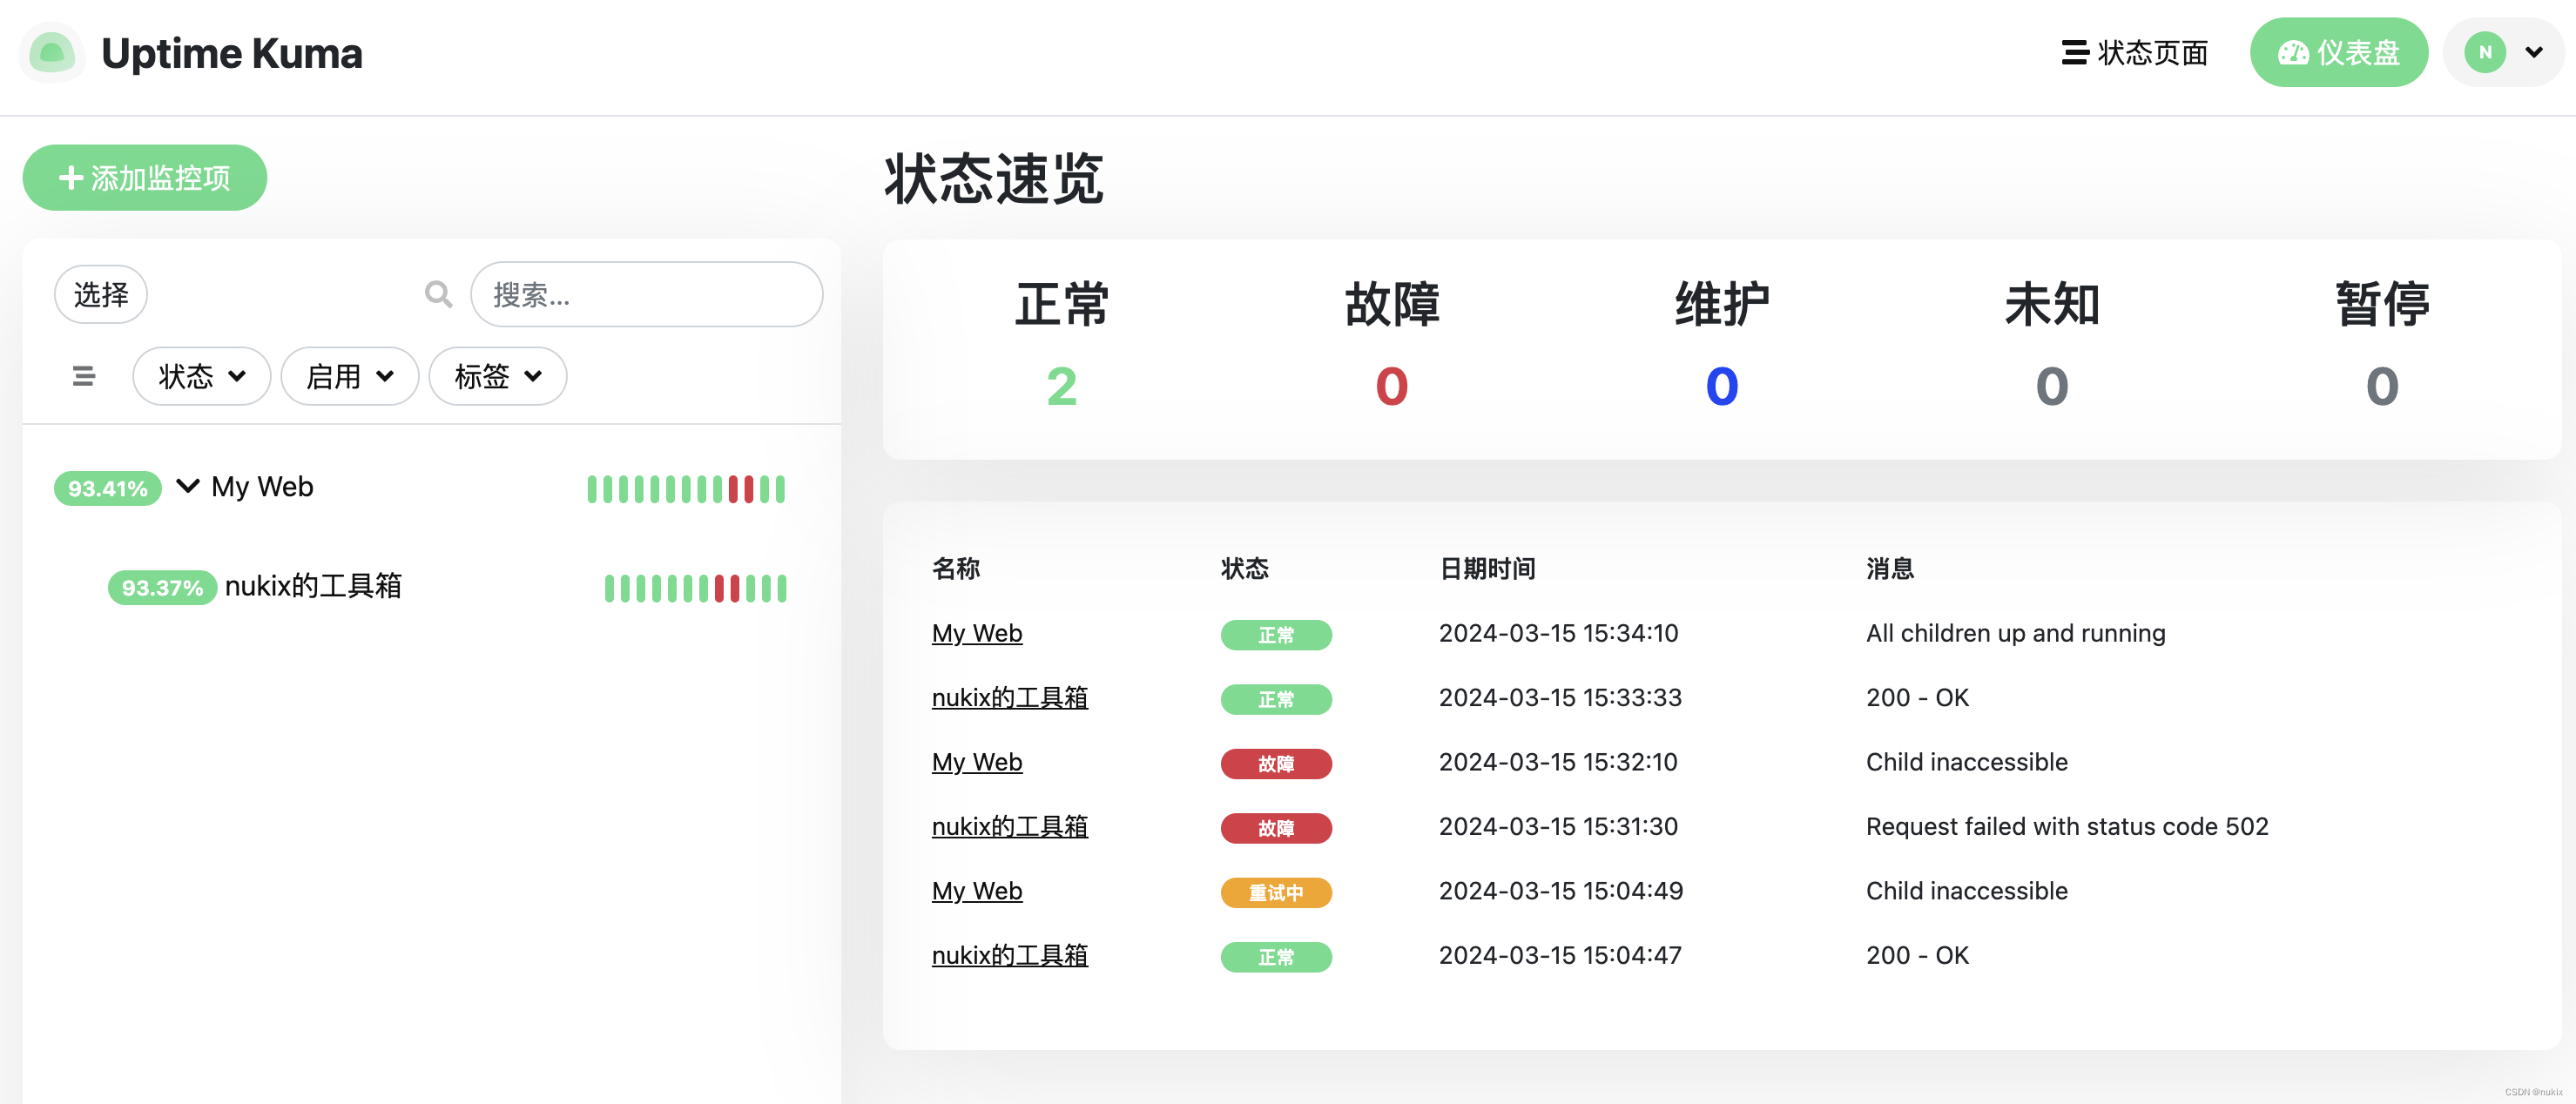Open the My Web link in the first table row
This screenshot has width=2576, height=1104.
(x=976, y=633)
